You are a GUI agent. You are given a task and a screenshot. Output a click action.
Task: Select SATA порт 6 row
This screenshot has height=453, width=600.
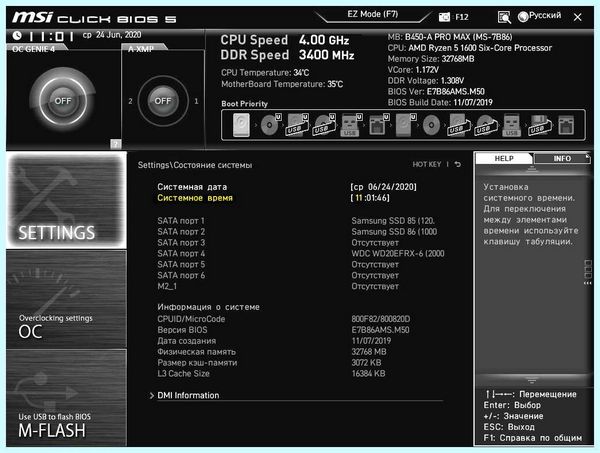click(300, 275)
